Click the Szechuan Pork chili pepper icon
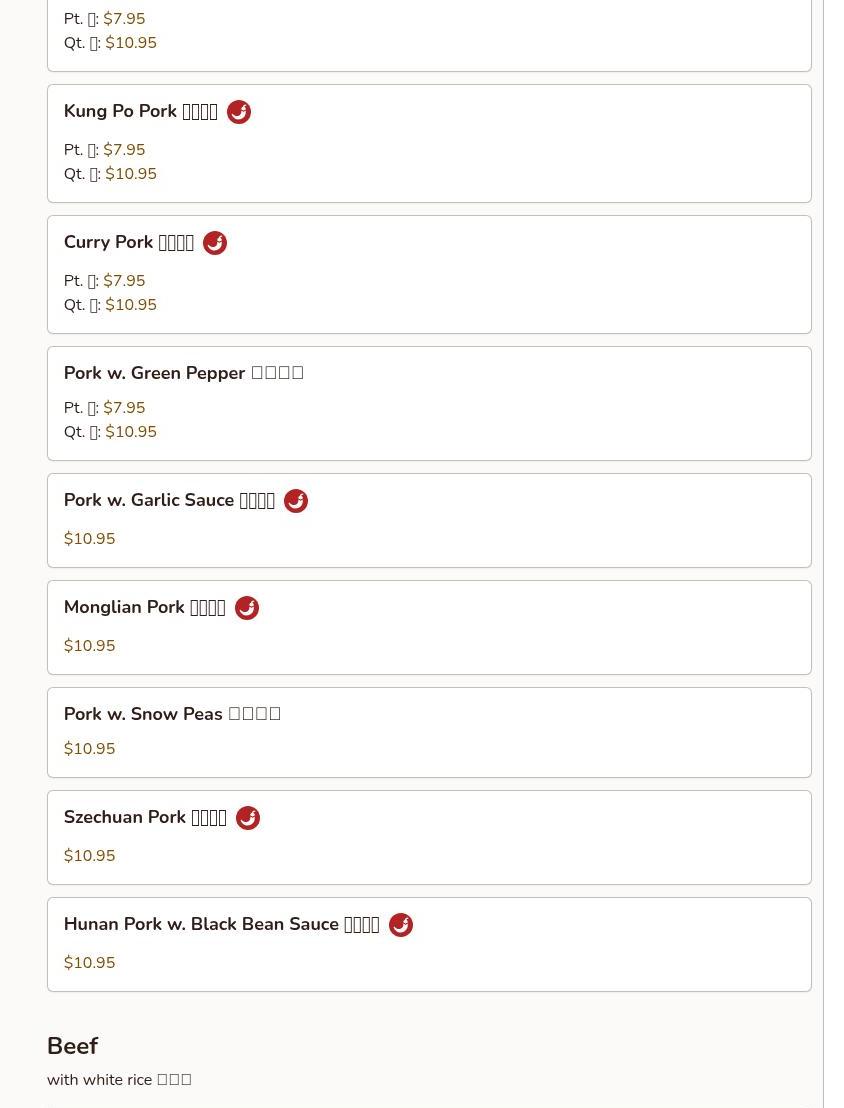The width and height of the screenshot is (844, 1108). [248, 818]
